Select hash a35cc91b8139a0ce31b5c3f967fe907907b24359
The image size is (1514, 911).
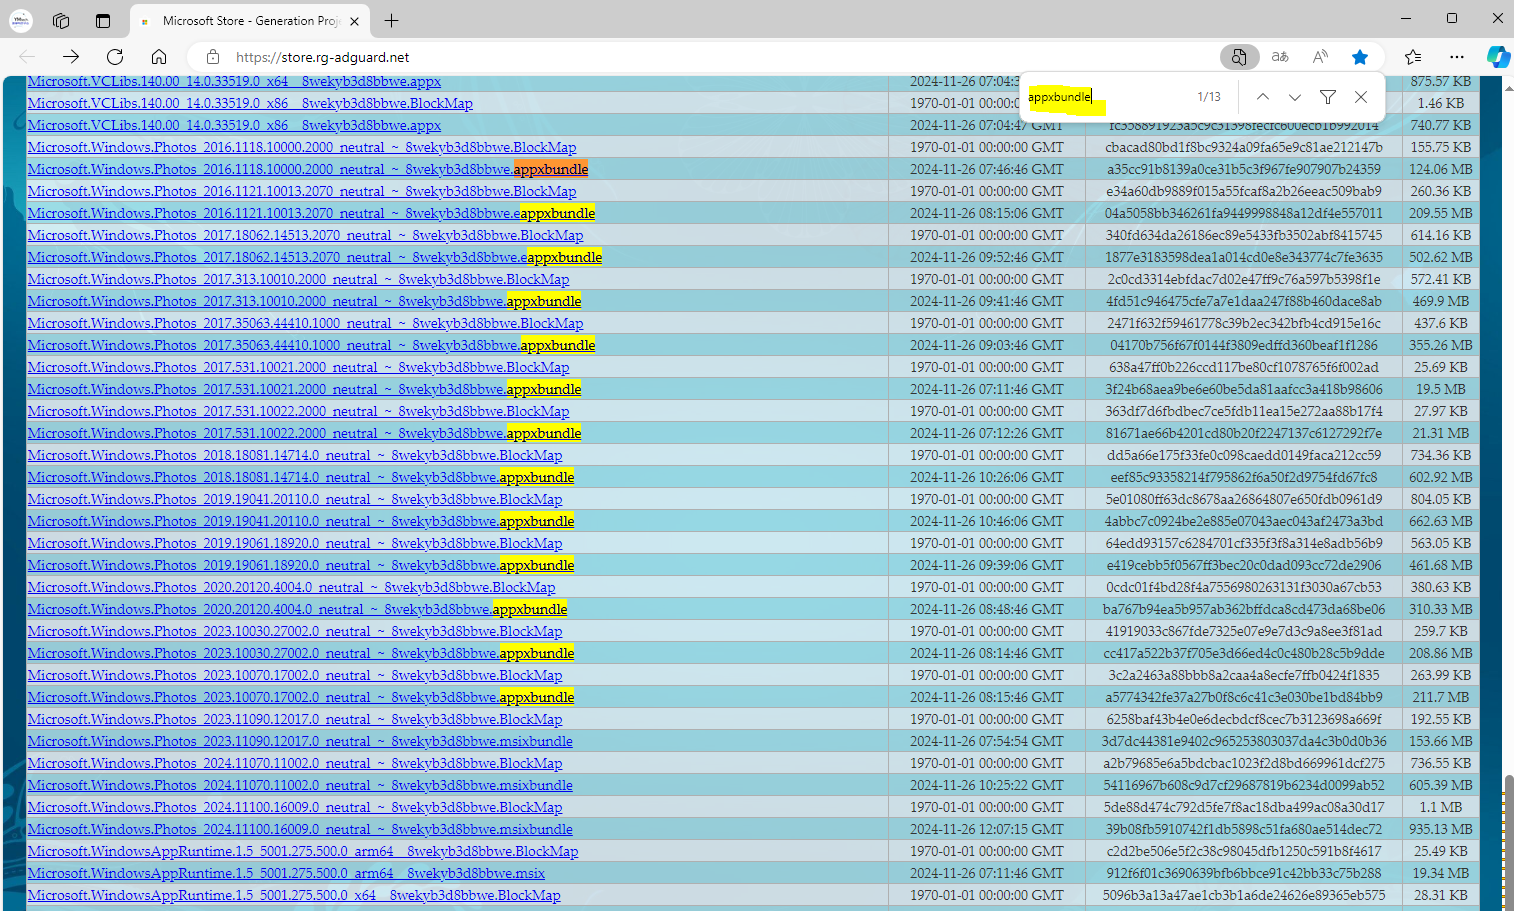click(1244, 169)
